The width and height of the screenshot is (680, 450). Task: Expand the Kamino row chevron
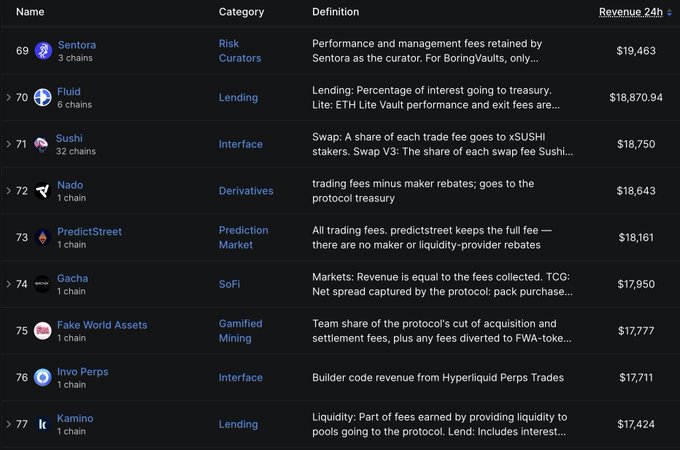click(8, 424)
